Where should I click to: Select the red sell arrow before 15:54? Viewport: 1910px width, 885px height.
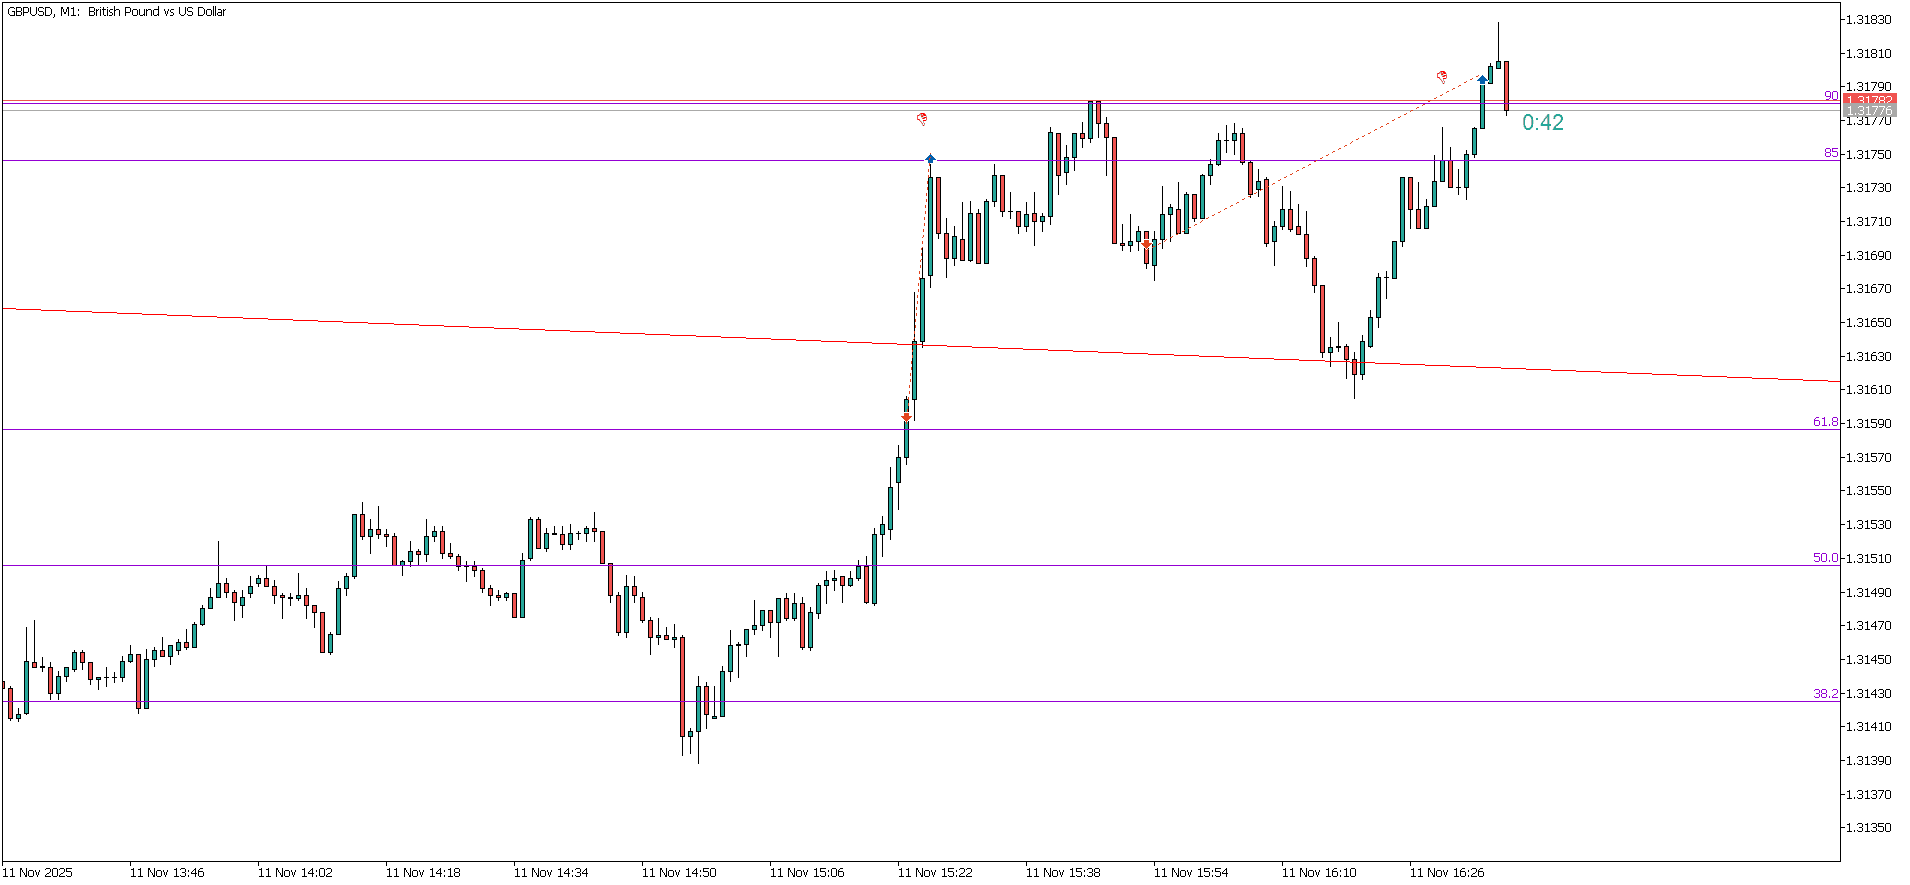(1146, 244)
